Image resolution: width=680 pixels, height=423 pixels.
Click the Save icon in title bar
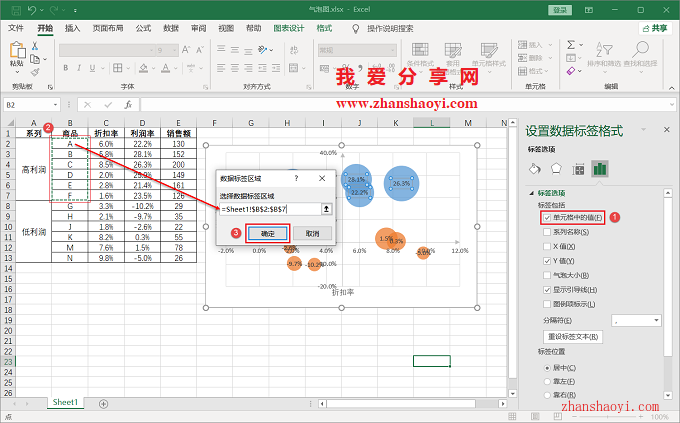click(16, 10)
